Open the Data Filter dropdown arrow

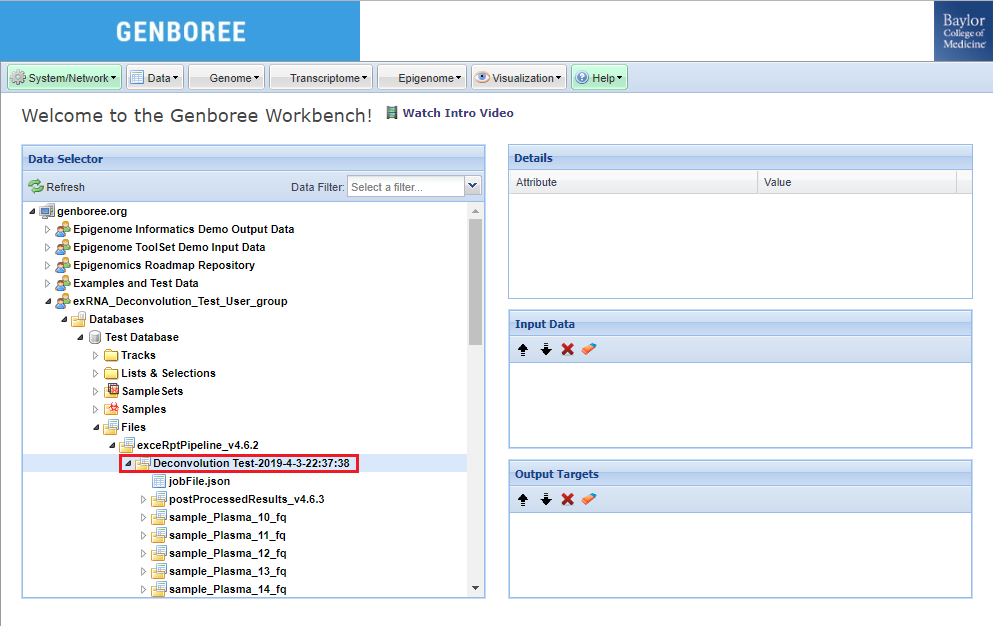pyautogui.click(x=473, y=187)
